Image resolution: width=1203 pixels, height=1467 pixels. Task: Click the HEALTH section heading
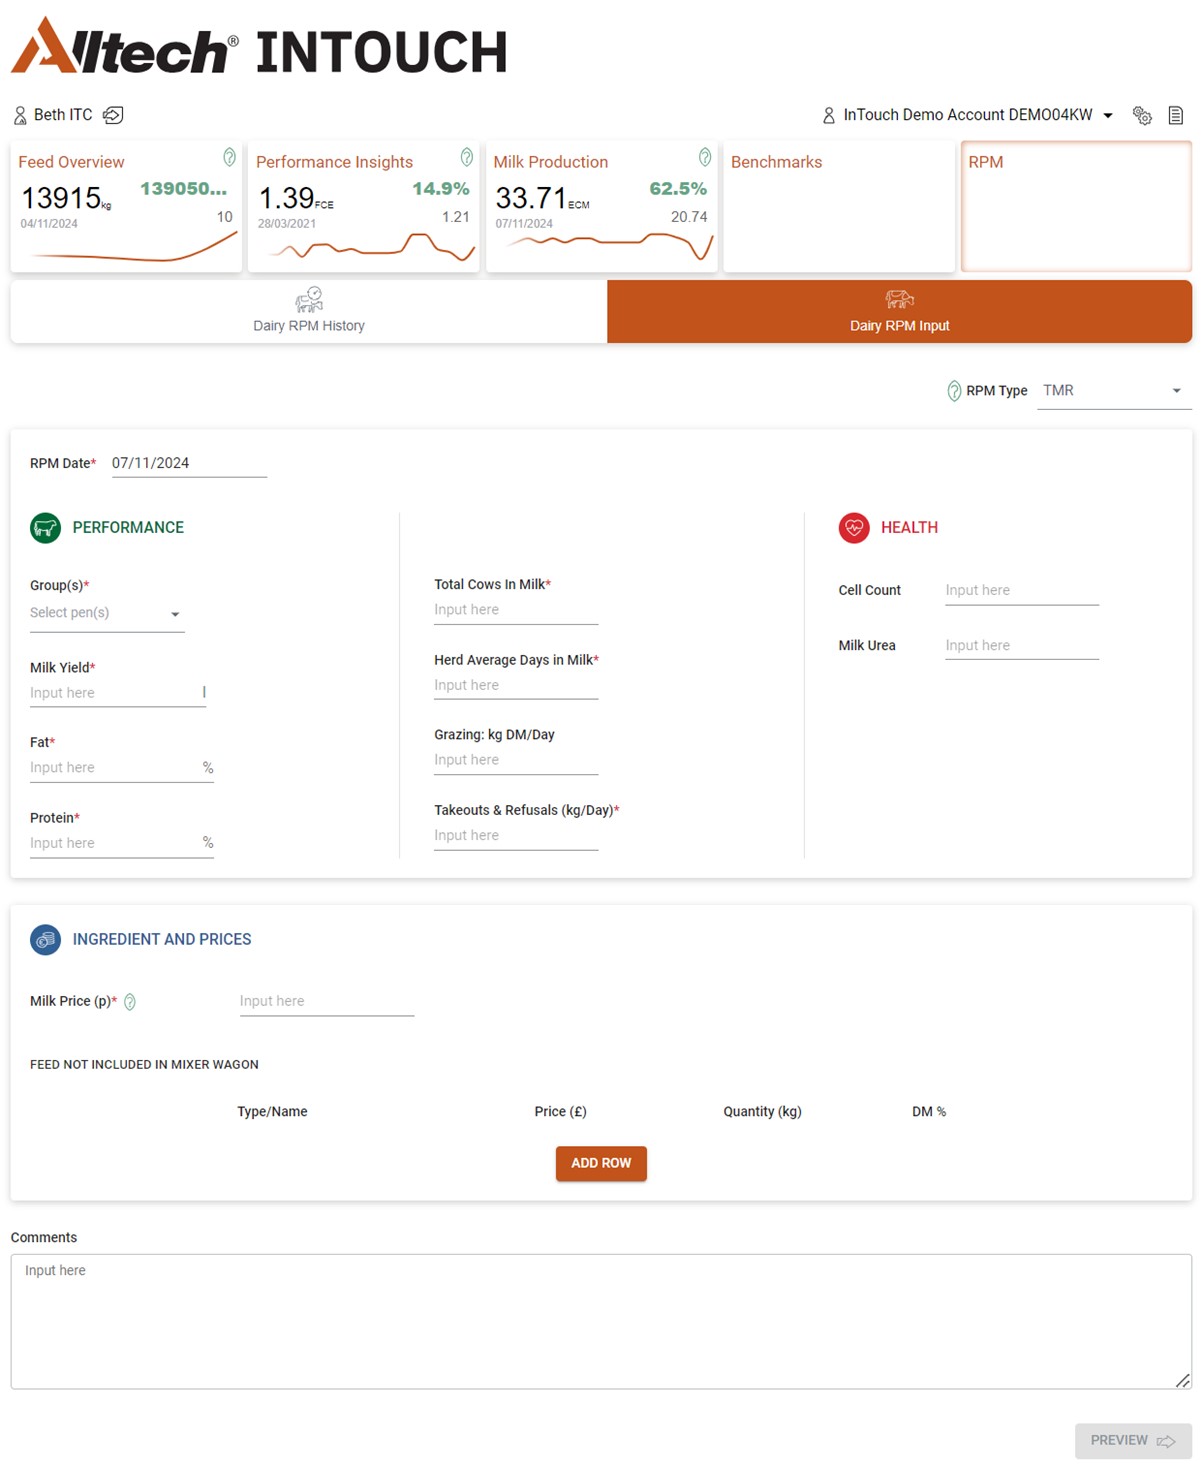pyautogui.click(x=909, y=528)
